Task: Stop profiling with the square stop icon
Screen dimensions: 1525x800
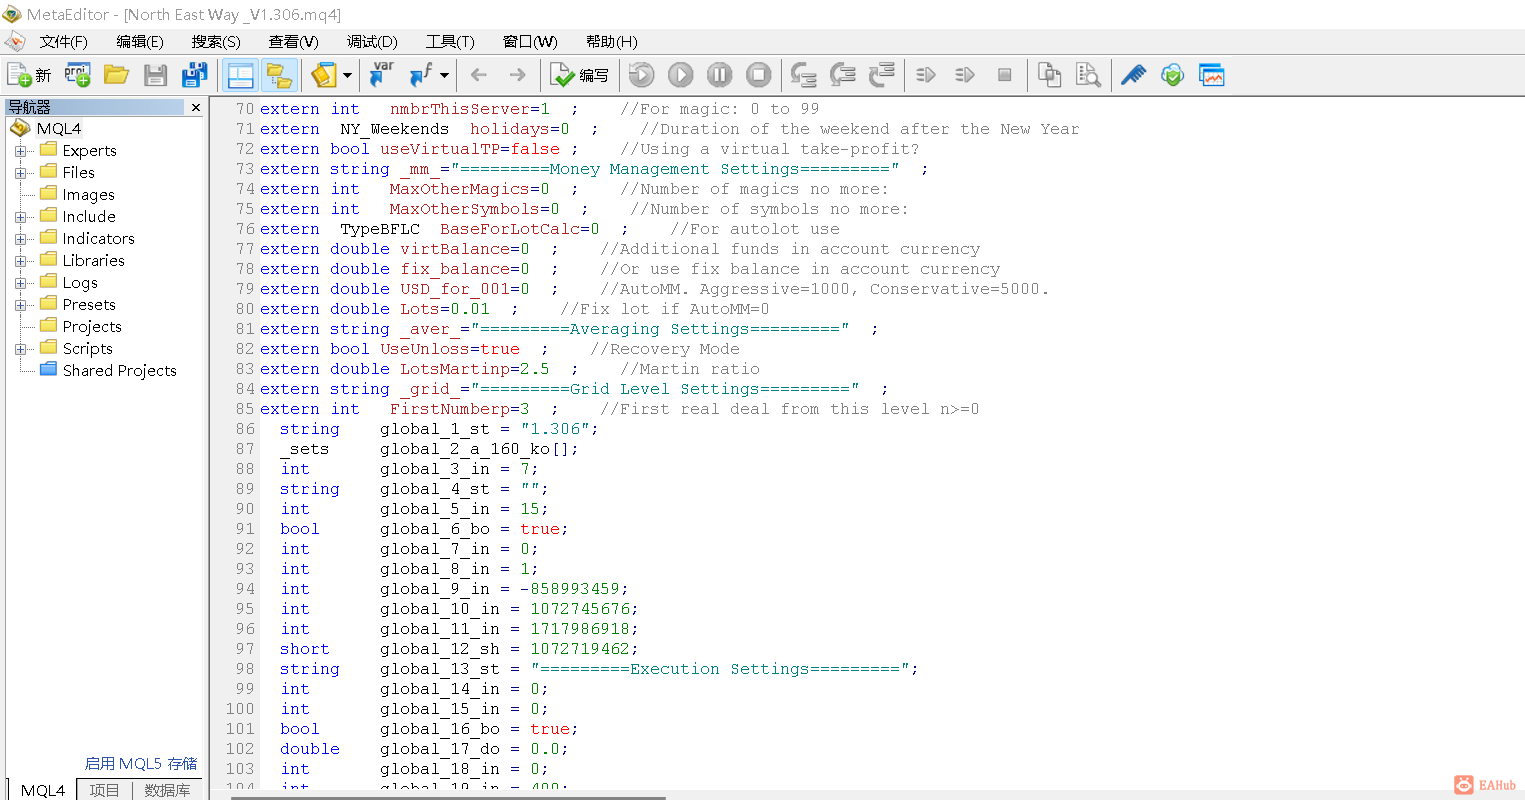Action: tap(1005, 75)
